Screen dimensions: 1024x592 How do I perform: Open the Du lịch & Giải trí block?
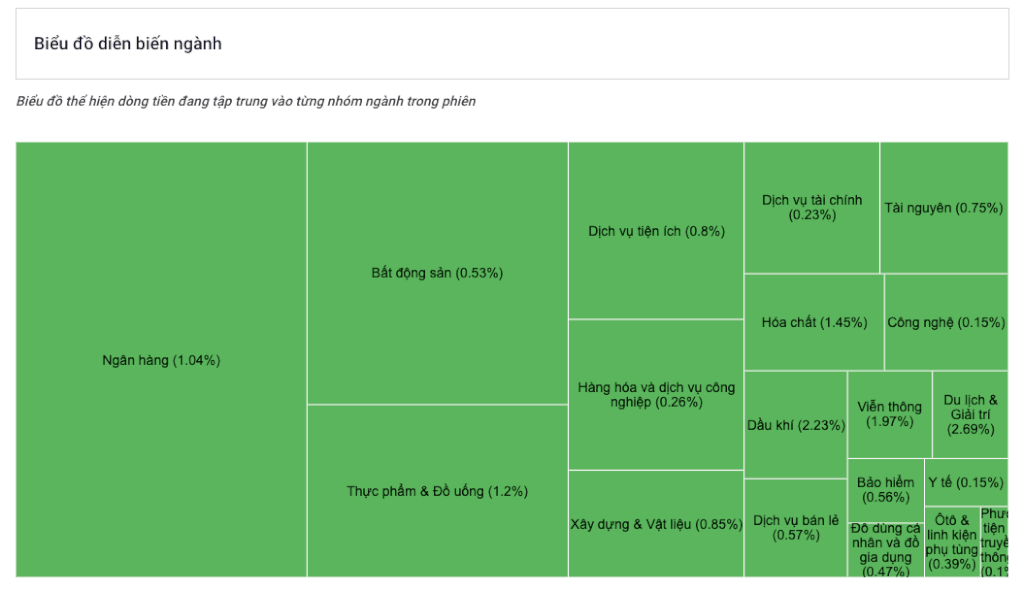pyautogui.click(x=970, y=414)
